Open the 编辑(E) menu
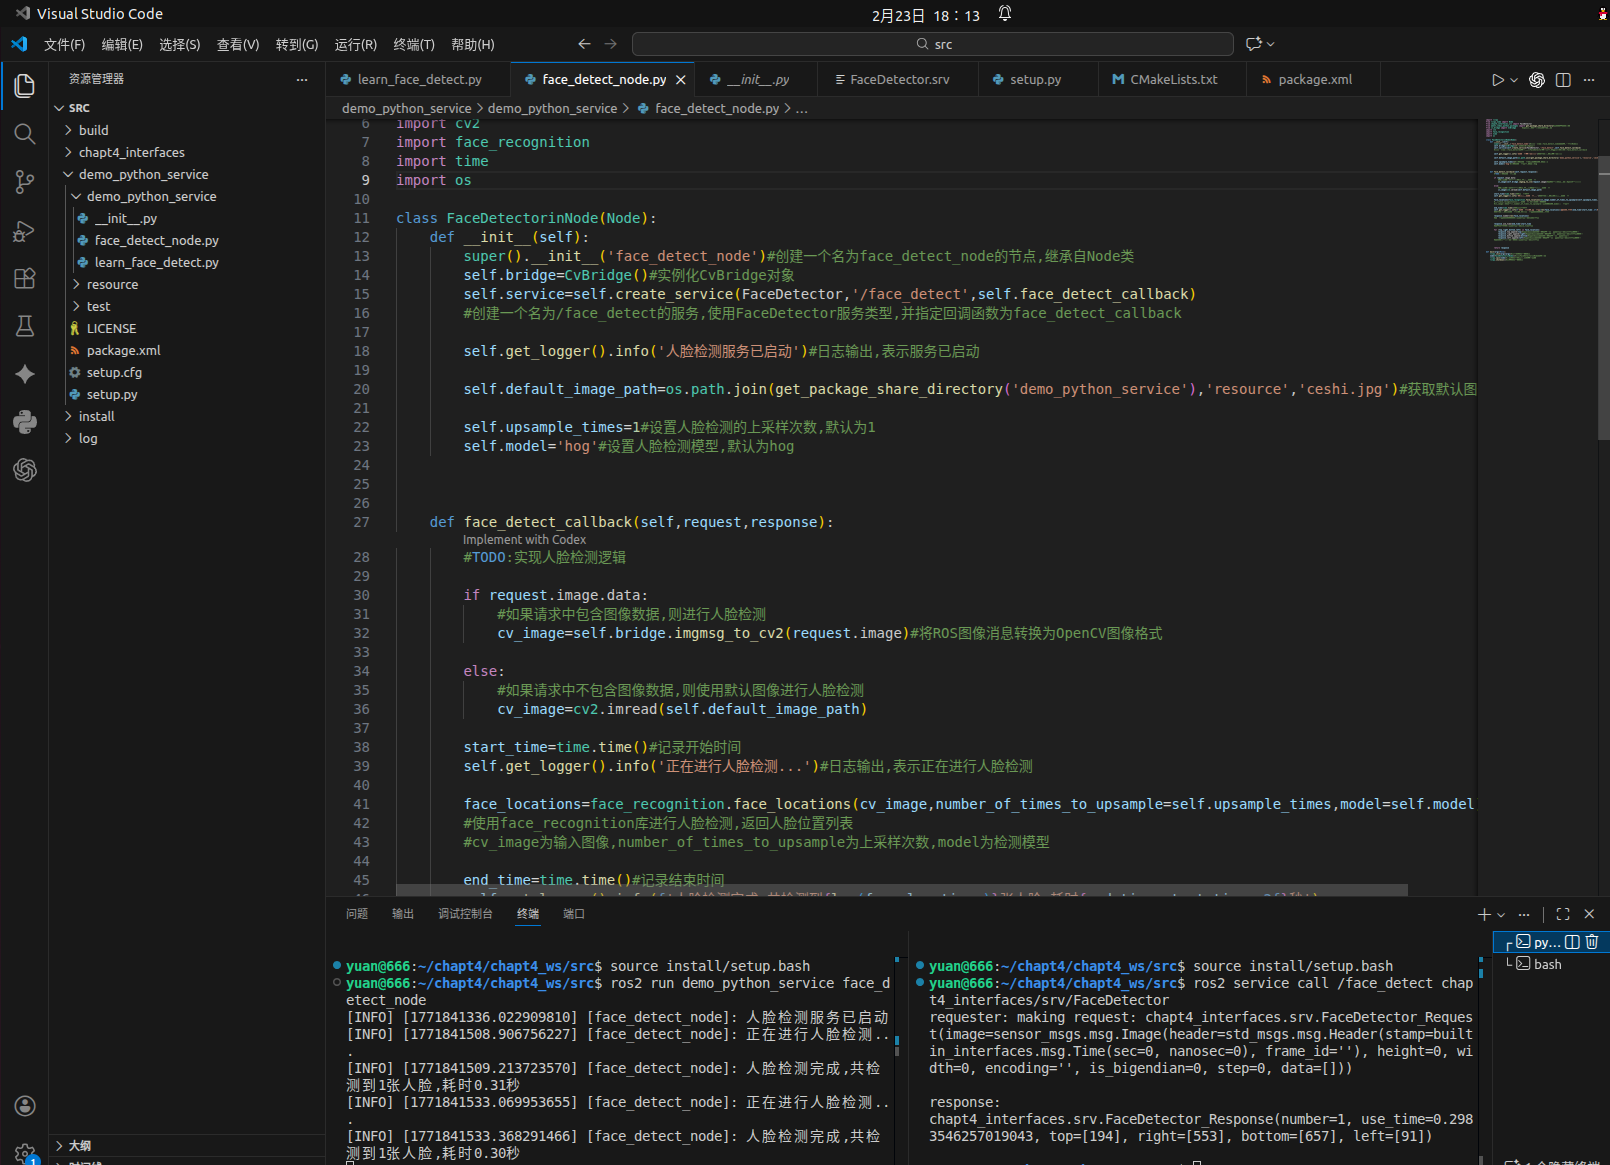1610x1165 pixels. (122, 45)
